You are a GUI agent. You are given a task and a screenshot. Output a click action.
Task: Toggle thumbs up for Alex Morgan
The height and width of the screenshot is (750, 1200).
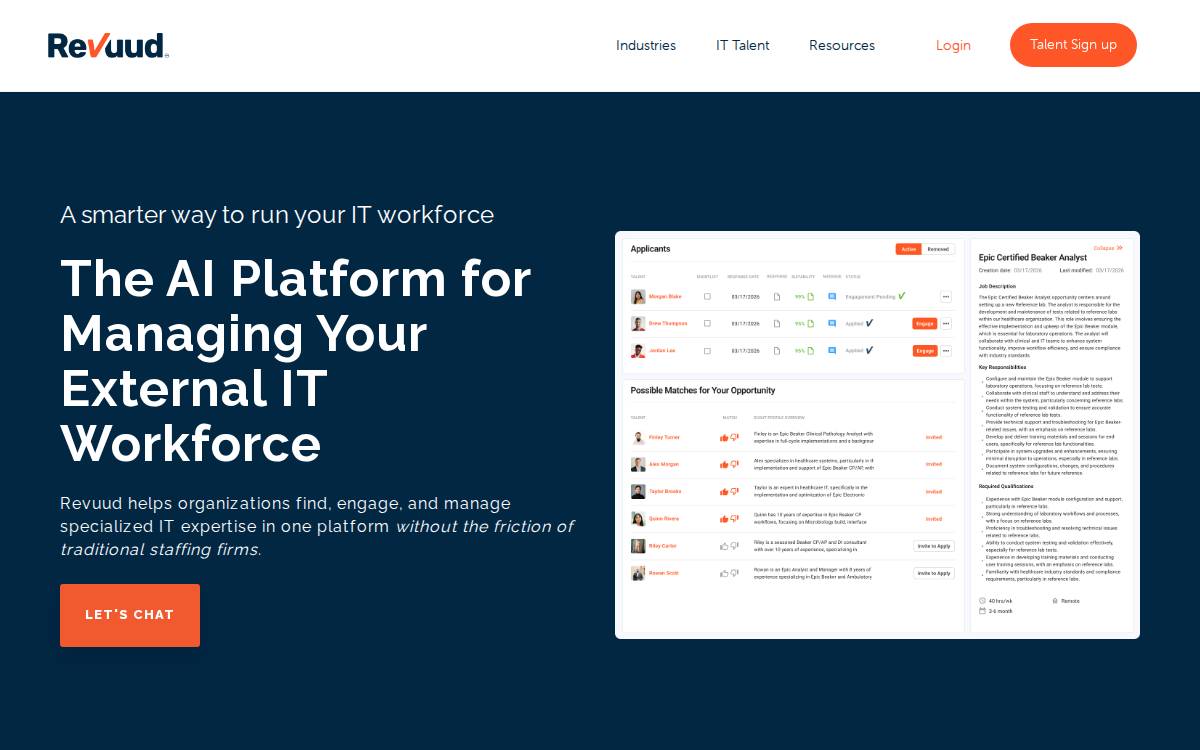724,465
